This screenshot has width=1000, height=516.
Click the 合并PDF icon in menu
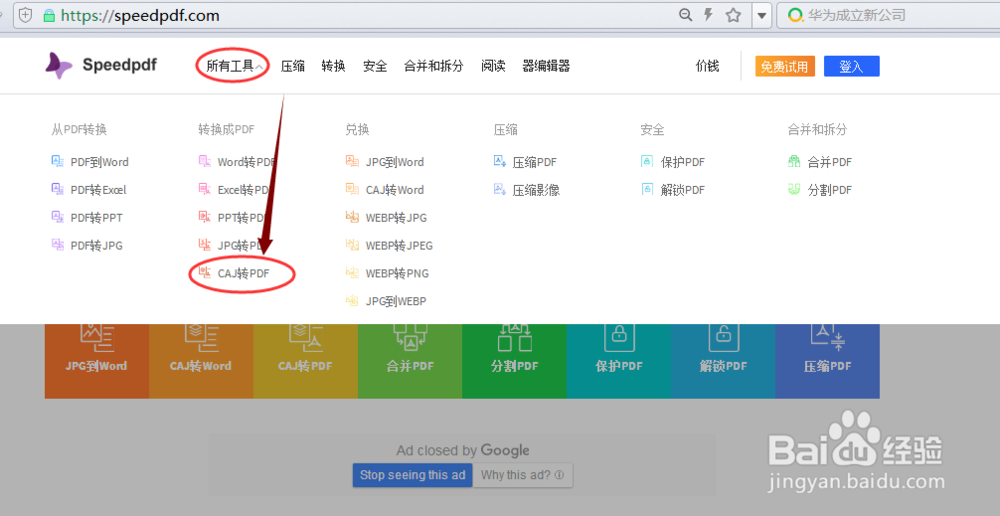click(x=795, y=161)
